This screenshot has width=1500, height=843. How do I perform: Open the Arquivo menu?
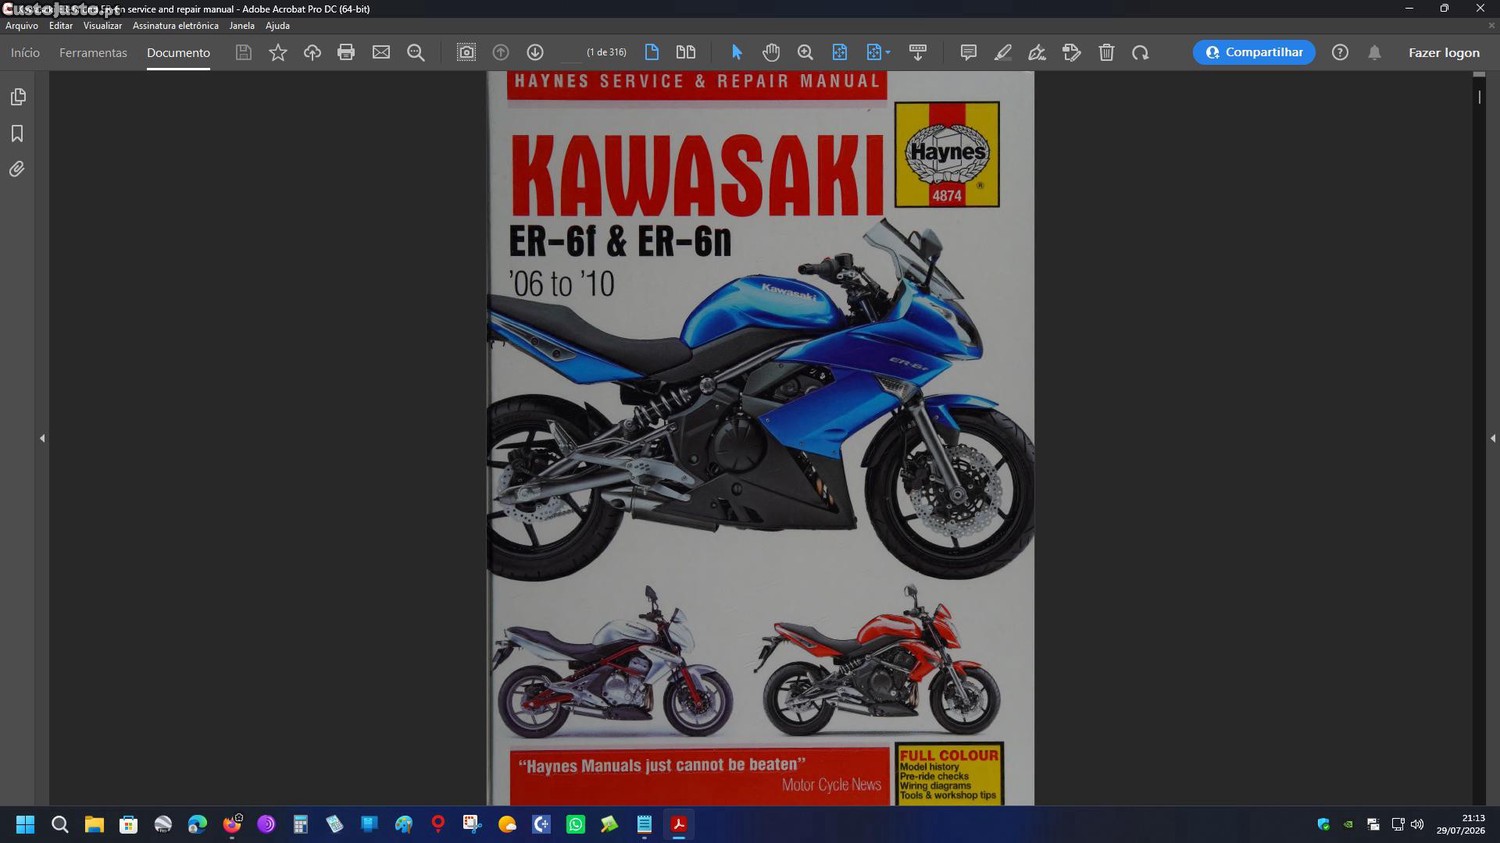(22, 26)
